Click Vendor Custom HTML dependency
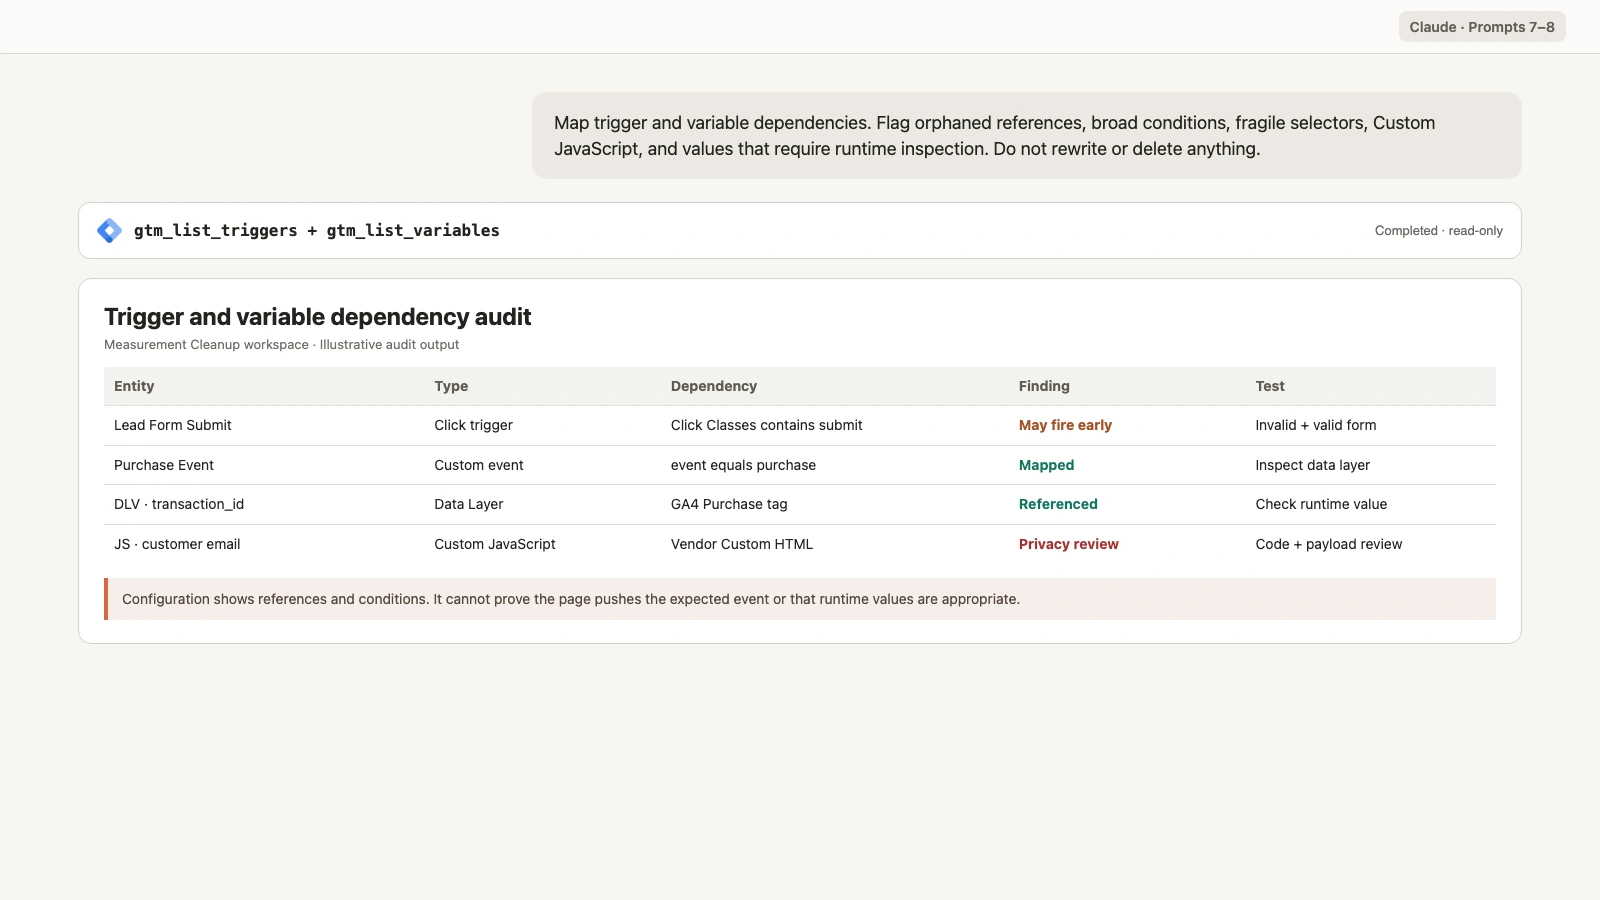The image size is (1600, 900). pyautogui.click(x=742, y=544)
